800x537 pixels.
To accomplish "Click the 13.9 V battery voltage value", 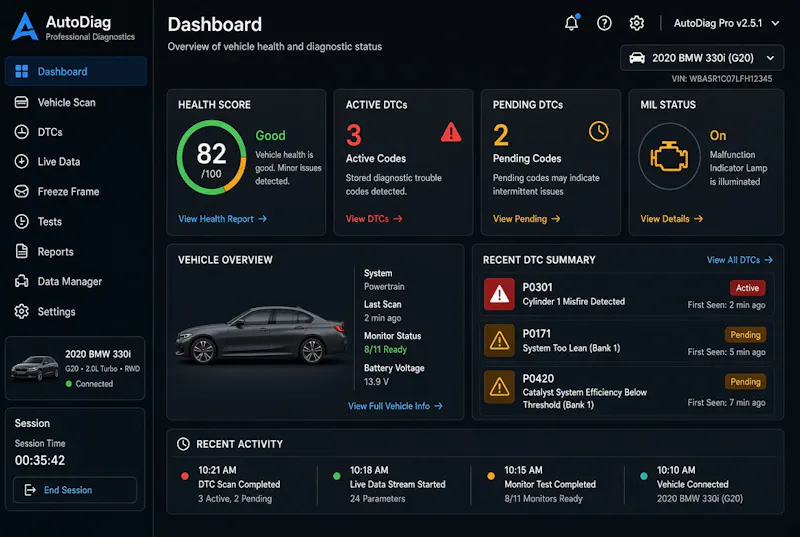I will point(376,381).
